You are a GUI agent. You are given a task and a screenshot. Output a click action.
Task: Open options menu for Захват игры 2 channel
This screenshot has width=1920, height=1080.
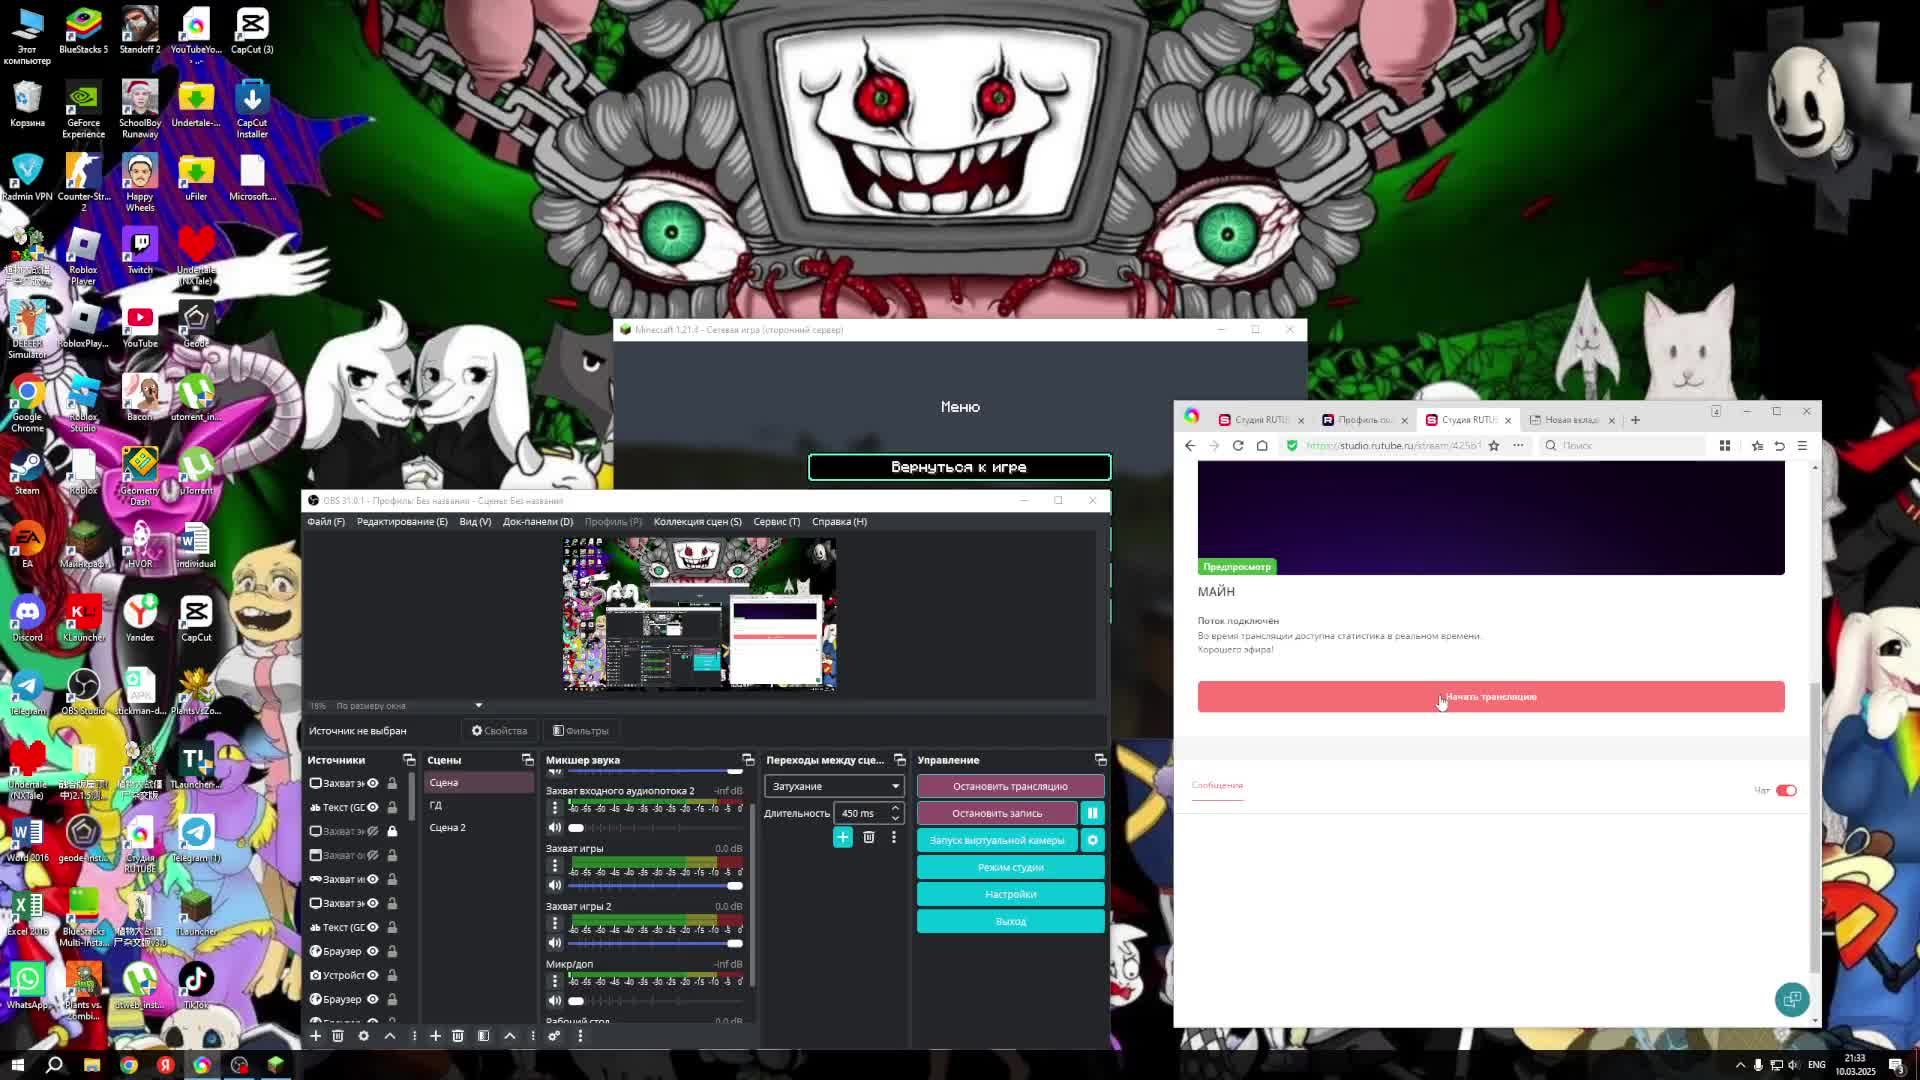tap(555, 924)
